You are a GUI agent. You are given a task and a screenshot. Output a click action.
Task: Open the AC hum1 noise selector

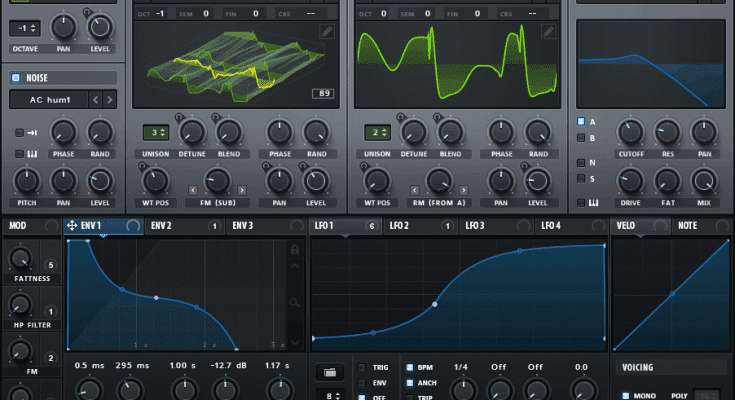coord(48,100)
